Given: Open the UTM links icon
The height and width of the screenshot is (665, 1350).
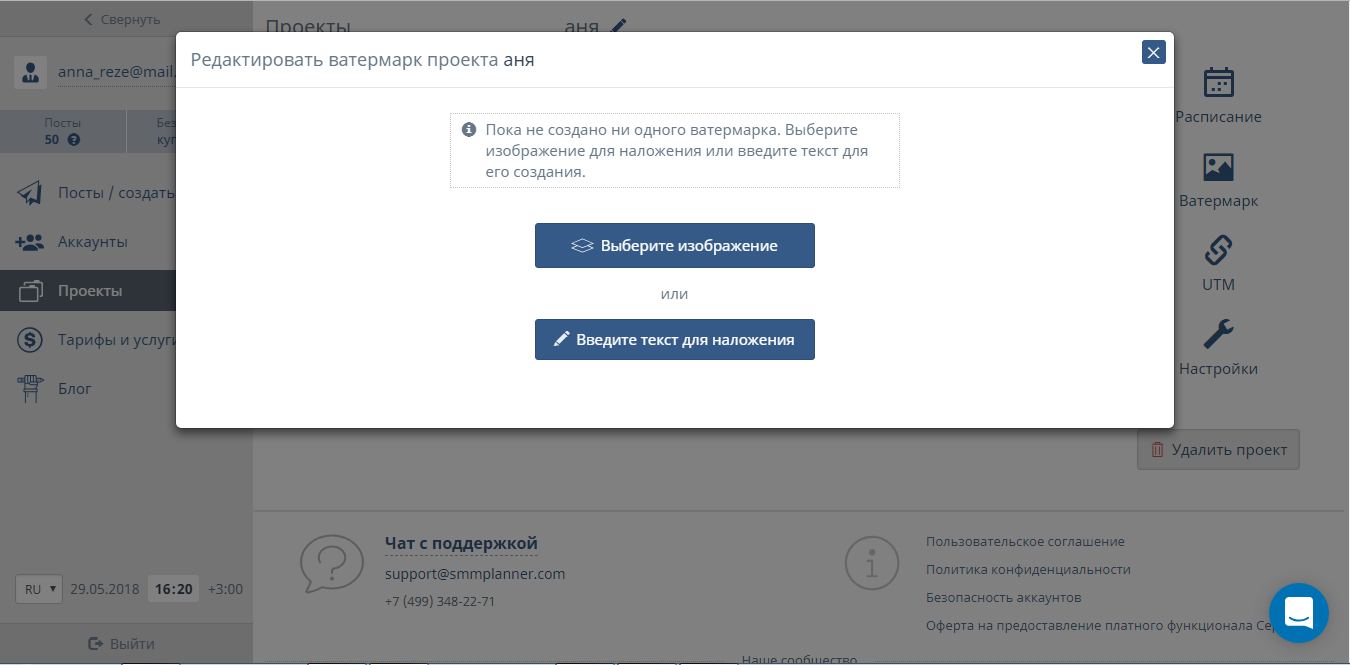Looking at the screenshot, I should coord(1218,251).
